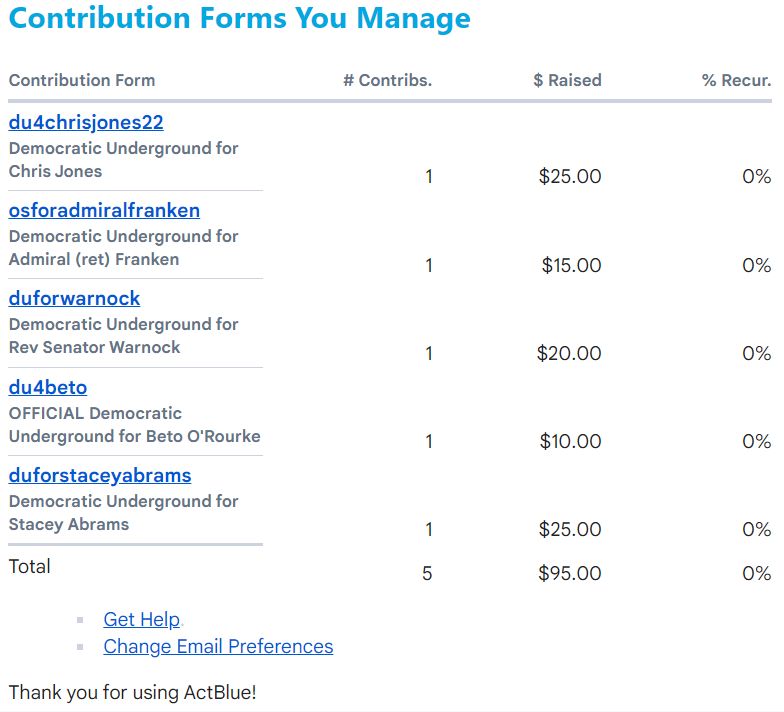Click Democratic Underground for Stacey Abrams description

point(123,512)
